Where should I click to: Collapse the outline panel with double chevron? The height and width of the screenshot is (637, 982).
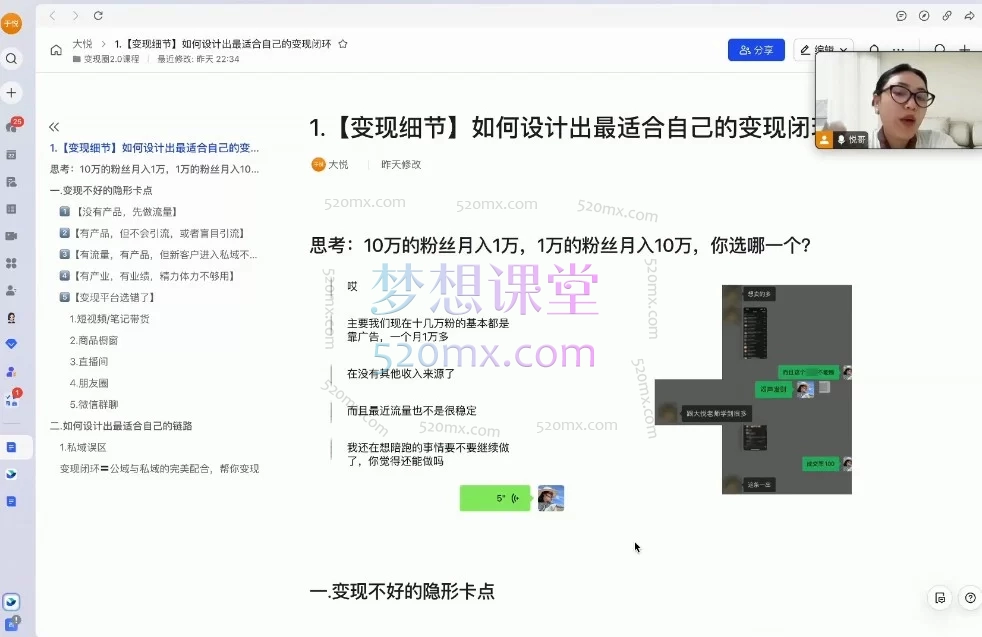tap(54, 127)
